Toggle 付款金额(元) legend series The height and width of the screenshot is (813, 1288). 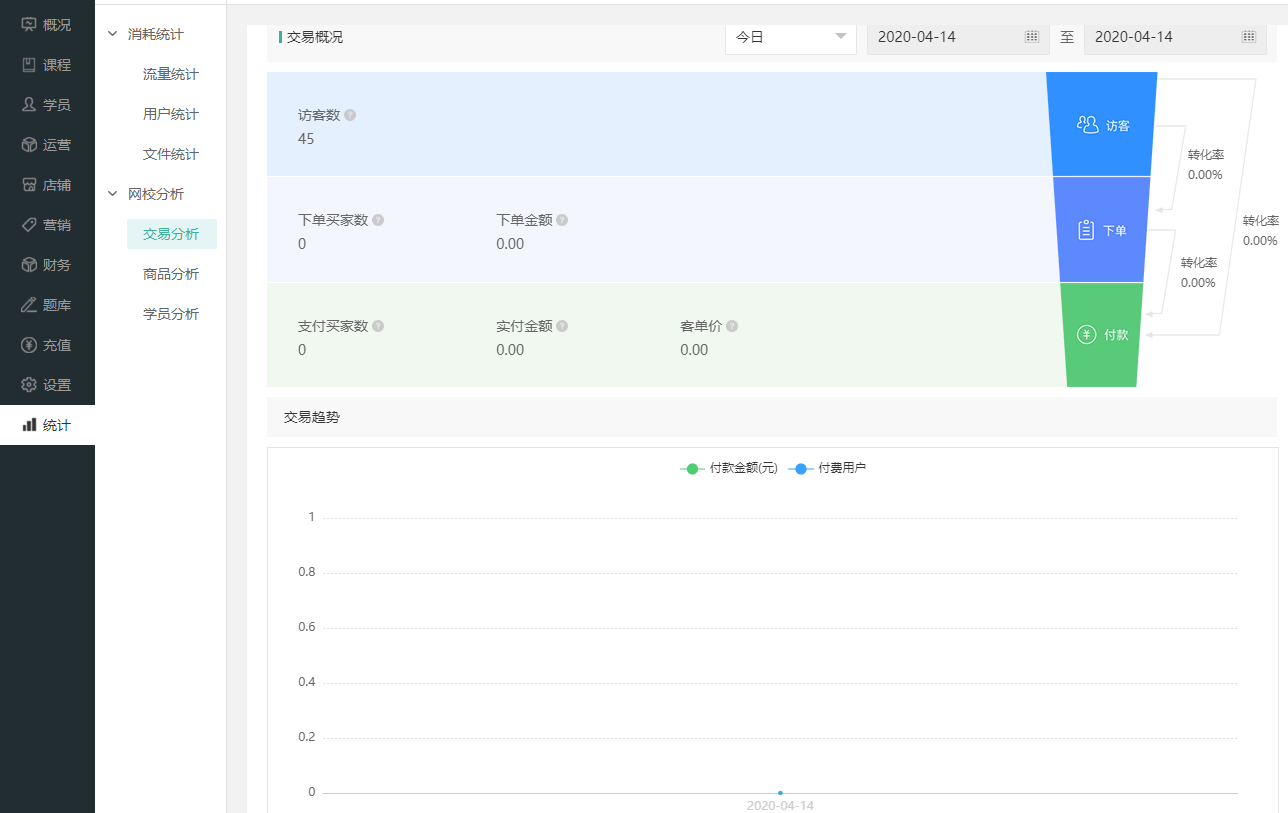coord(729,468)
